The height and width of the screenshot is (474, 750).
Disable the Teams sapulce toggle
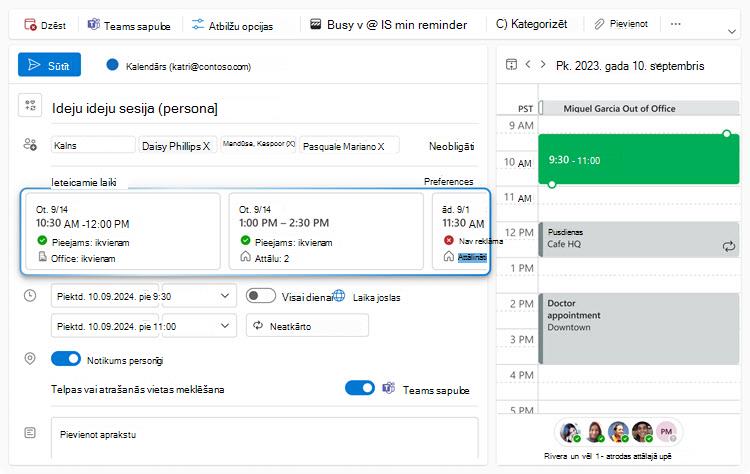pyautogui.click(x=360, y=388)
